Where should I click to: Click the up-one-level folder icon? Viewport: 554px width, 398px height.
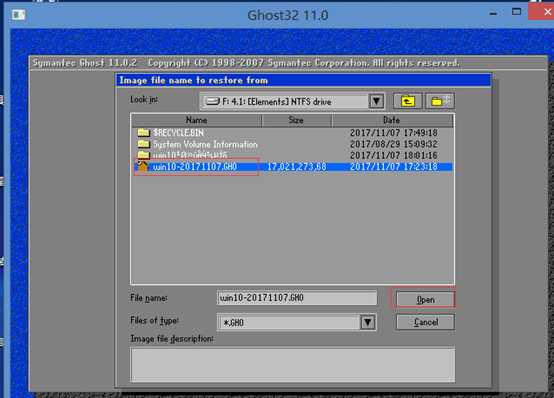coord(407,101)
